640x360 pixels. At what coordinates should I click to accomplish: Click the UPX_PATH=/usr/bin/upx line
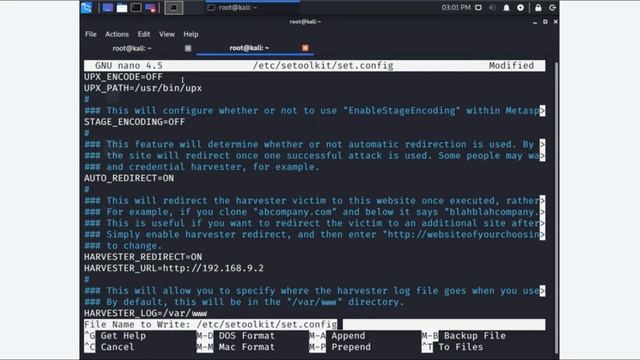click(143, 88)
